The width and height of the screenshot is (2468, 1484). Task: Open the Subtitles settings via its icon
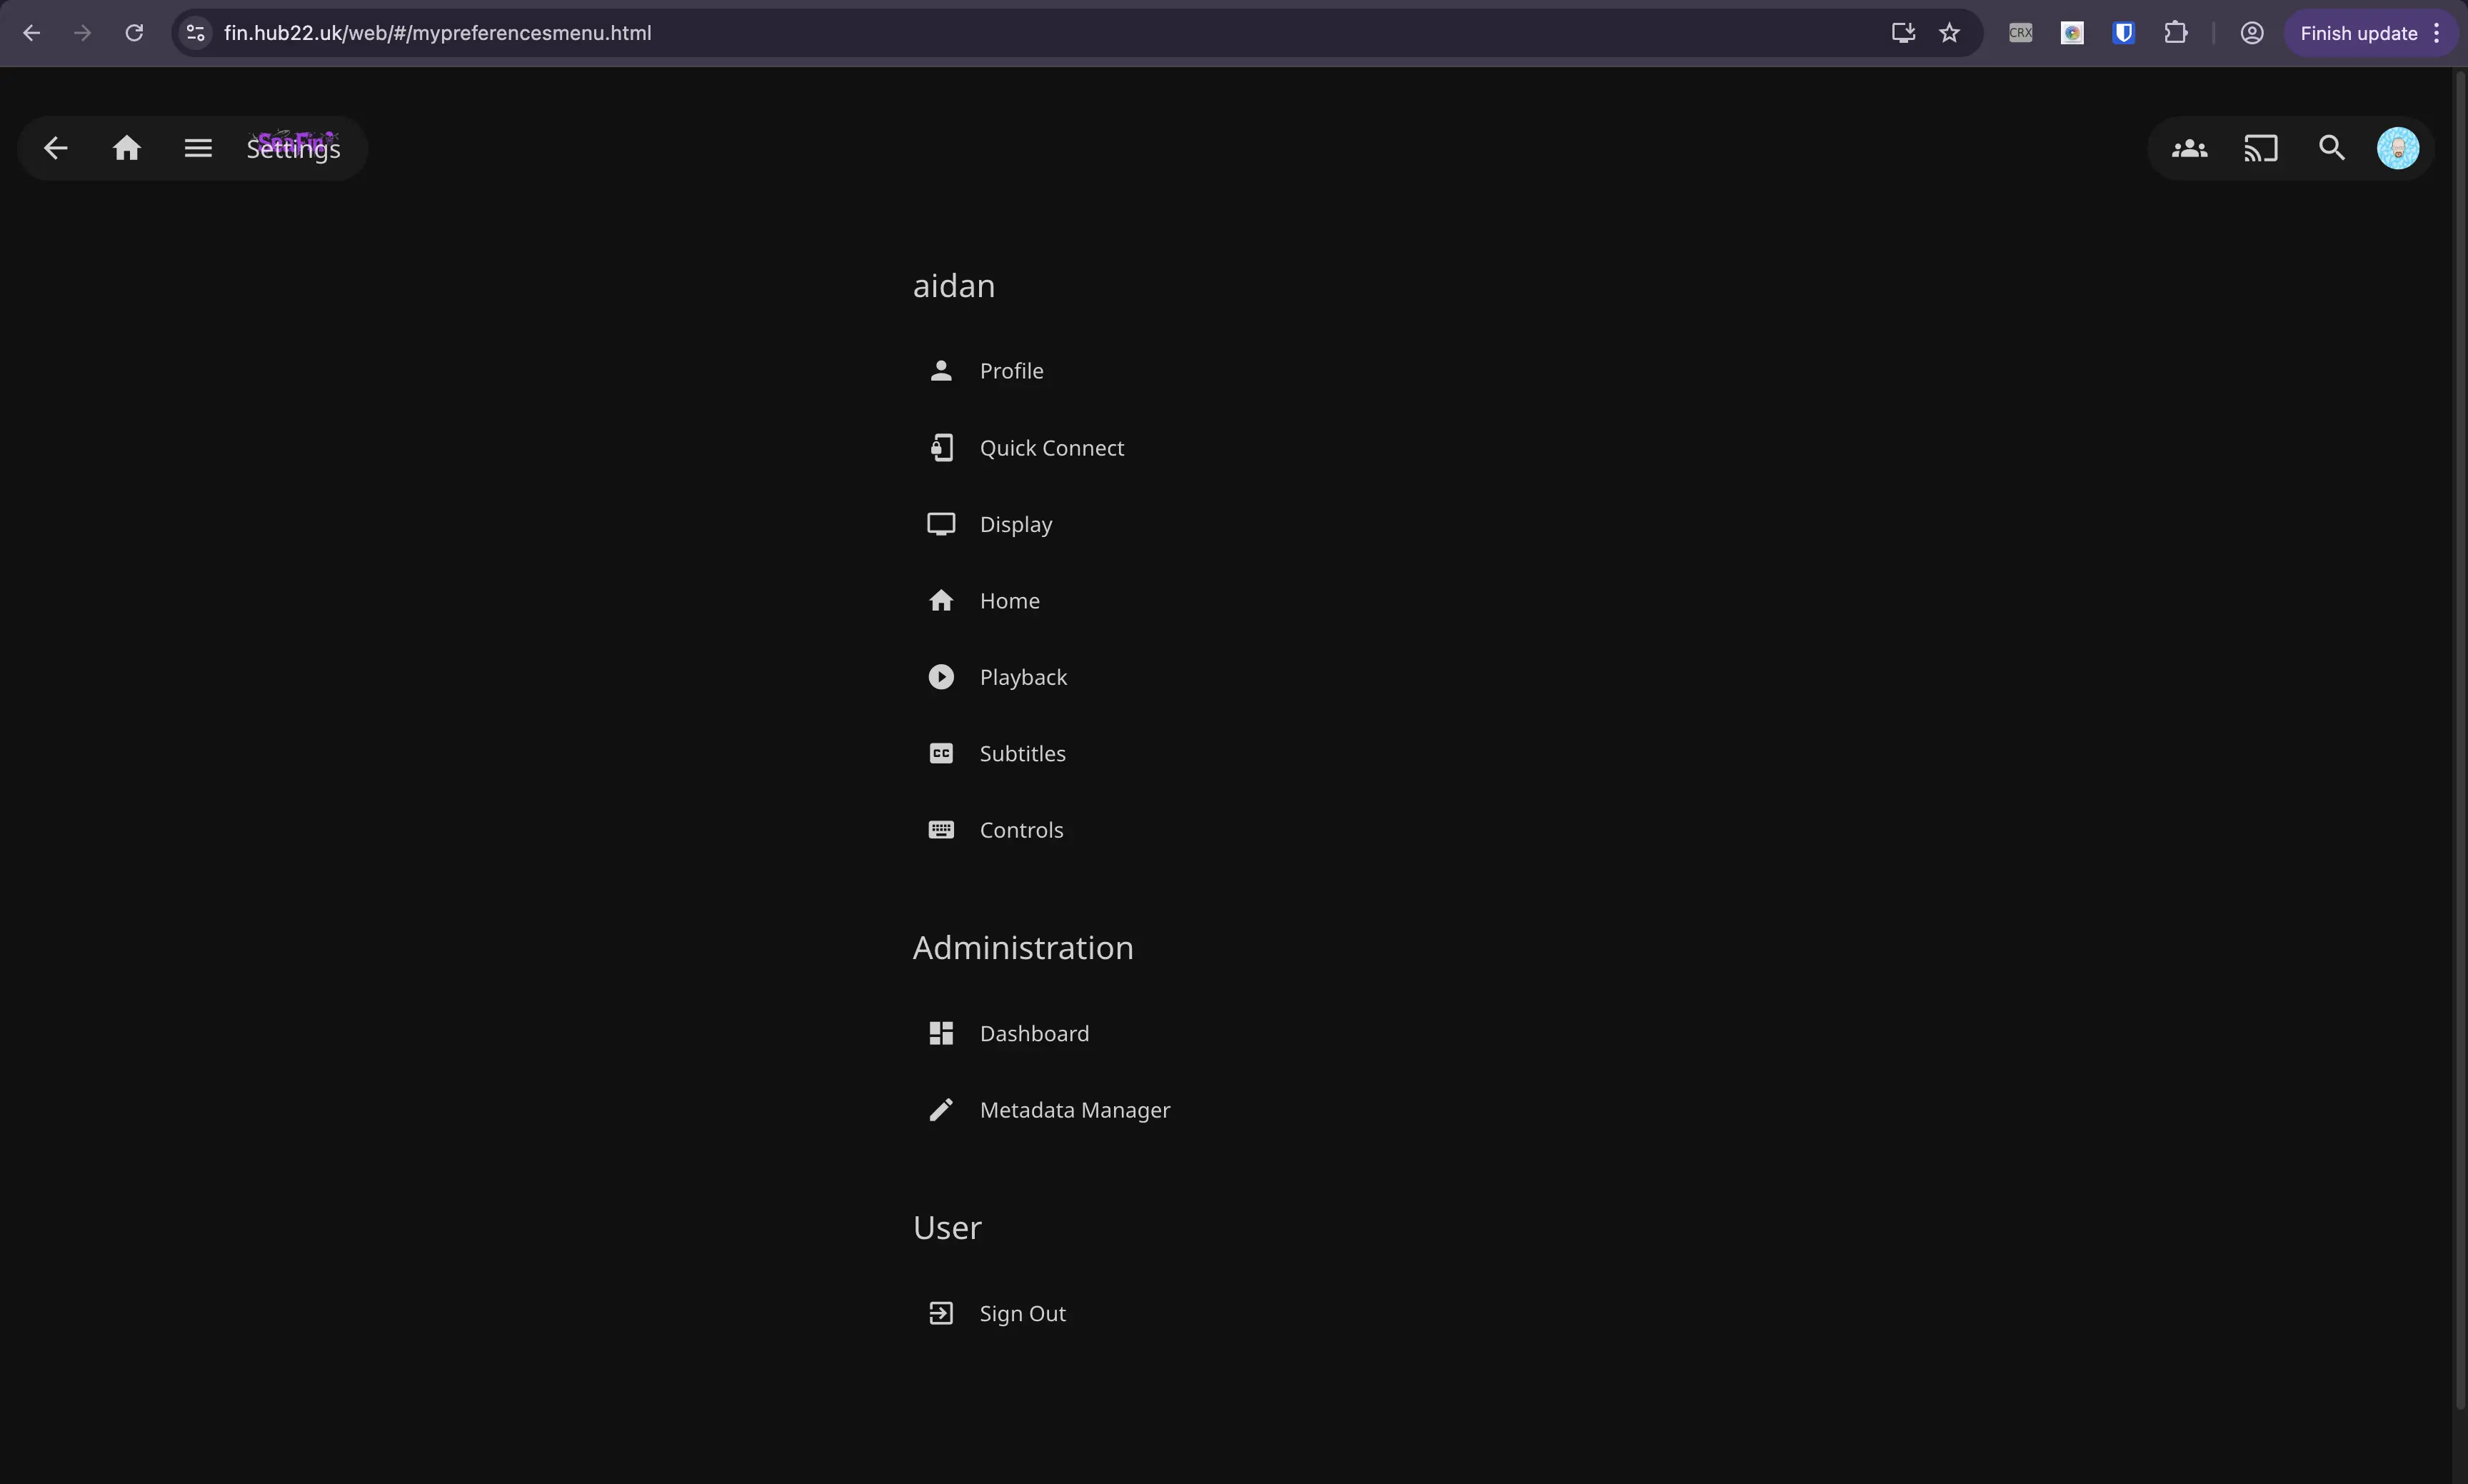point(940,752)
